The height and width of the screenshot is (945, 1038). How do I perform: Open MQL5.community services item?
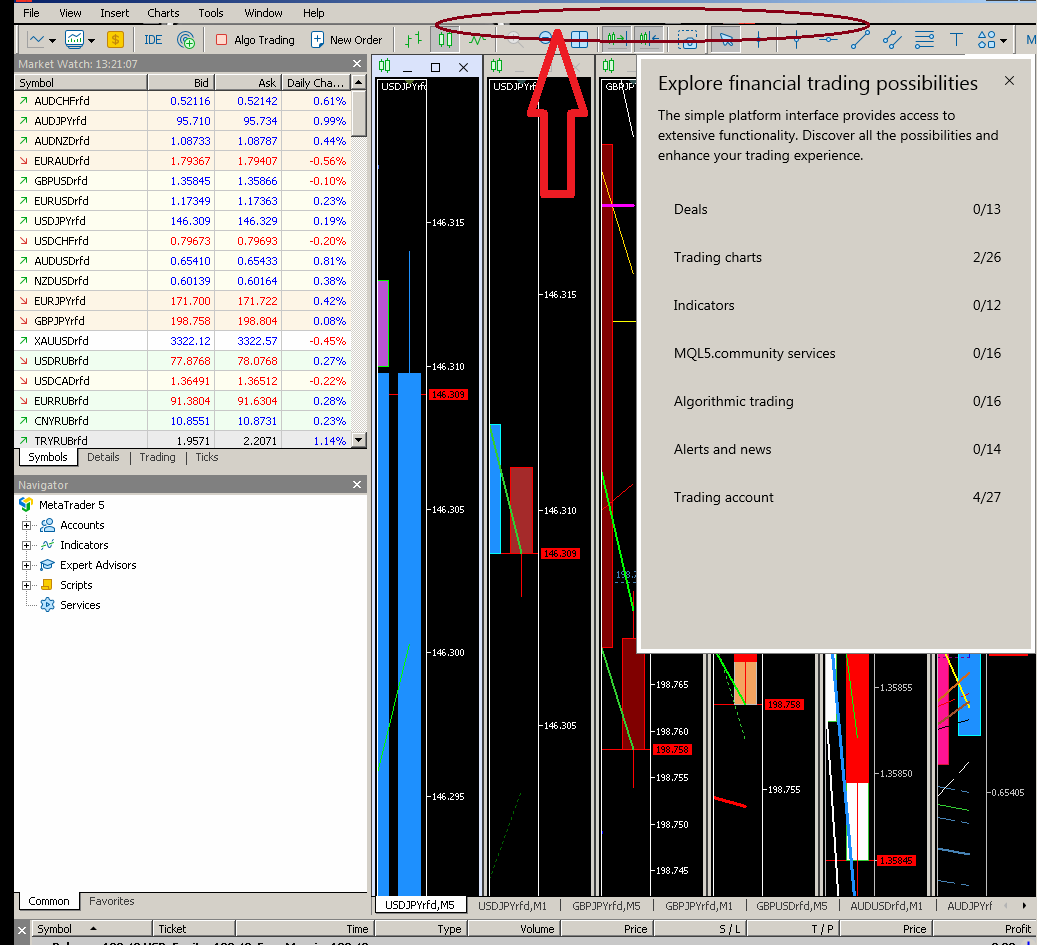click(x=837, y=353)
